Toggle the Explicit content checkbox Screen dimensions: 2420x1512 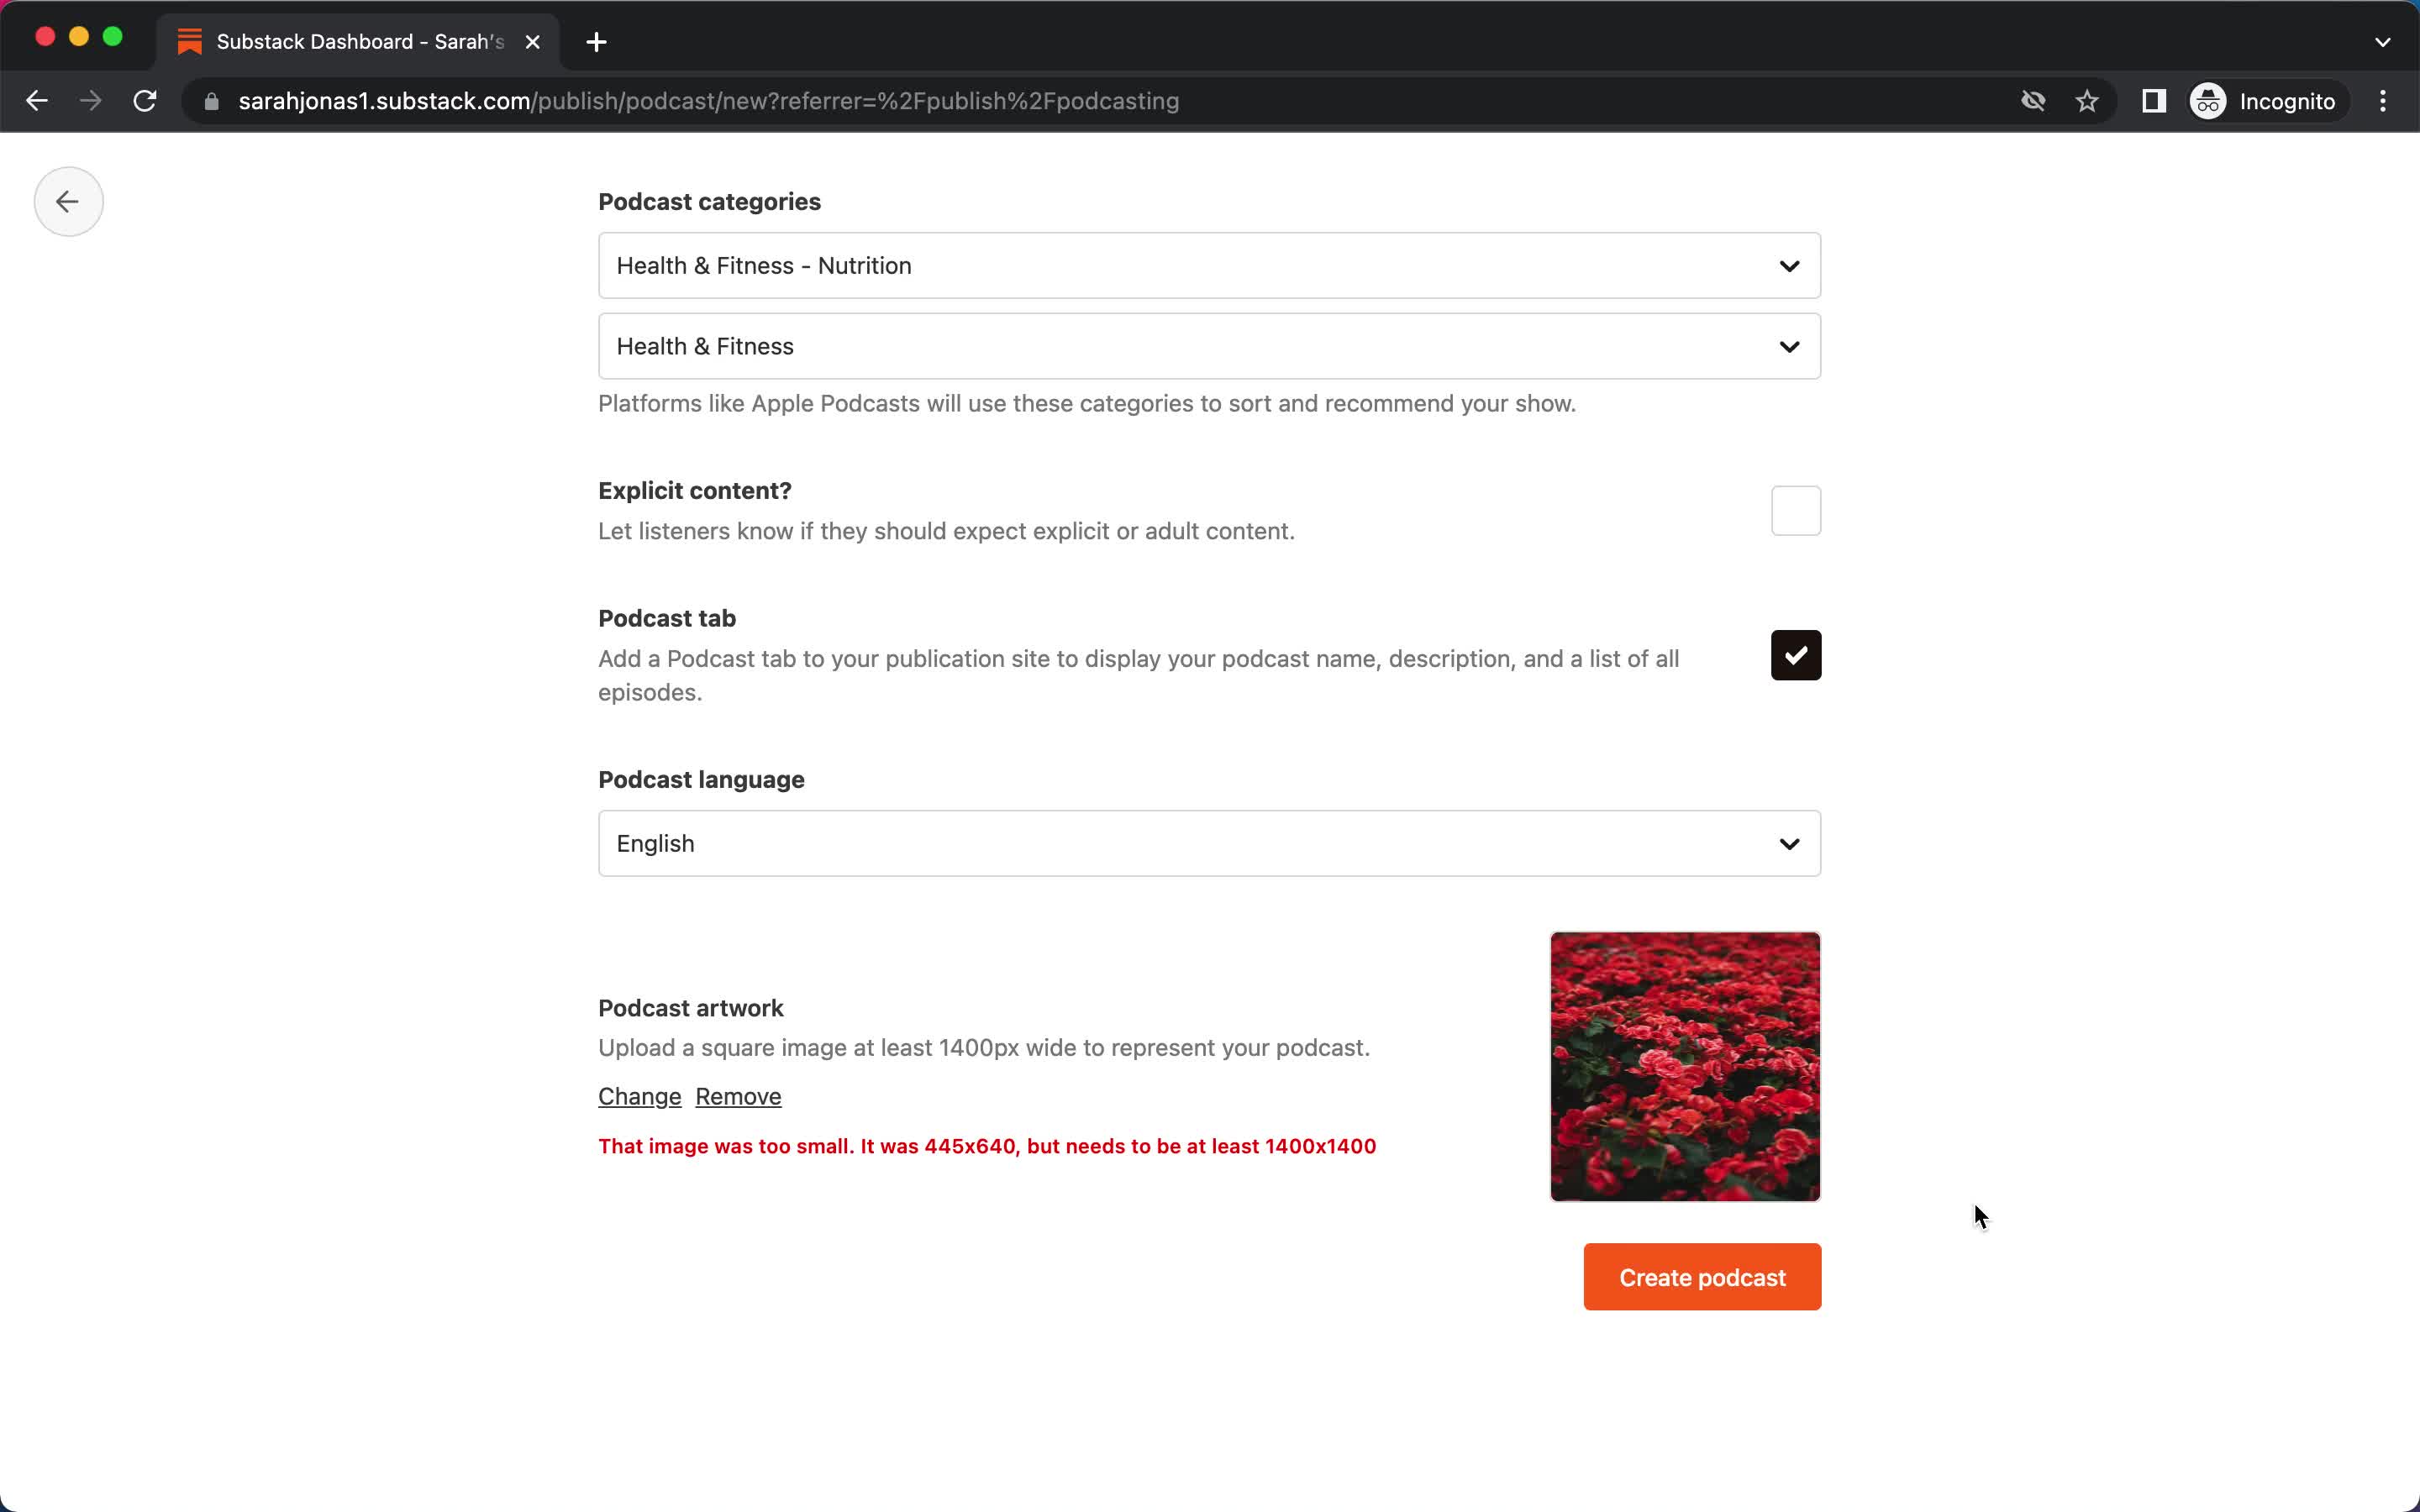[1797, 509]
